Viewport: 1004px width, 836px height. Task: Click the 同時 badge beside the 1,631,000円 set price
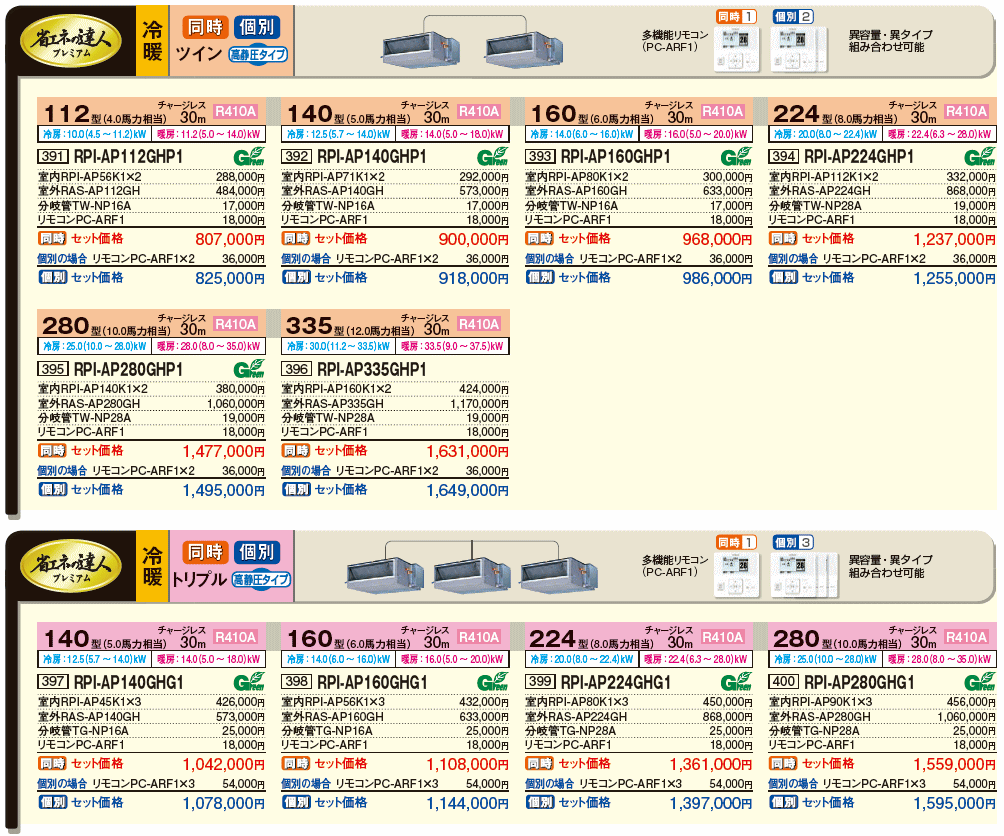coord(296,451)
